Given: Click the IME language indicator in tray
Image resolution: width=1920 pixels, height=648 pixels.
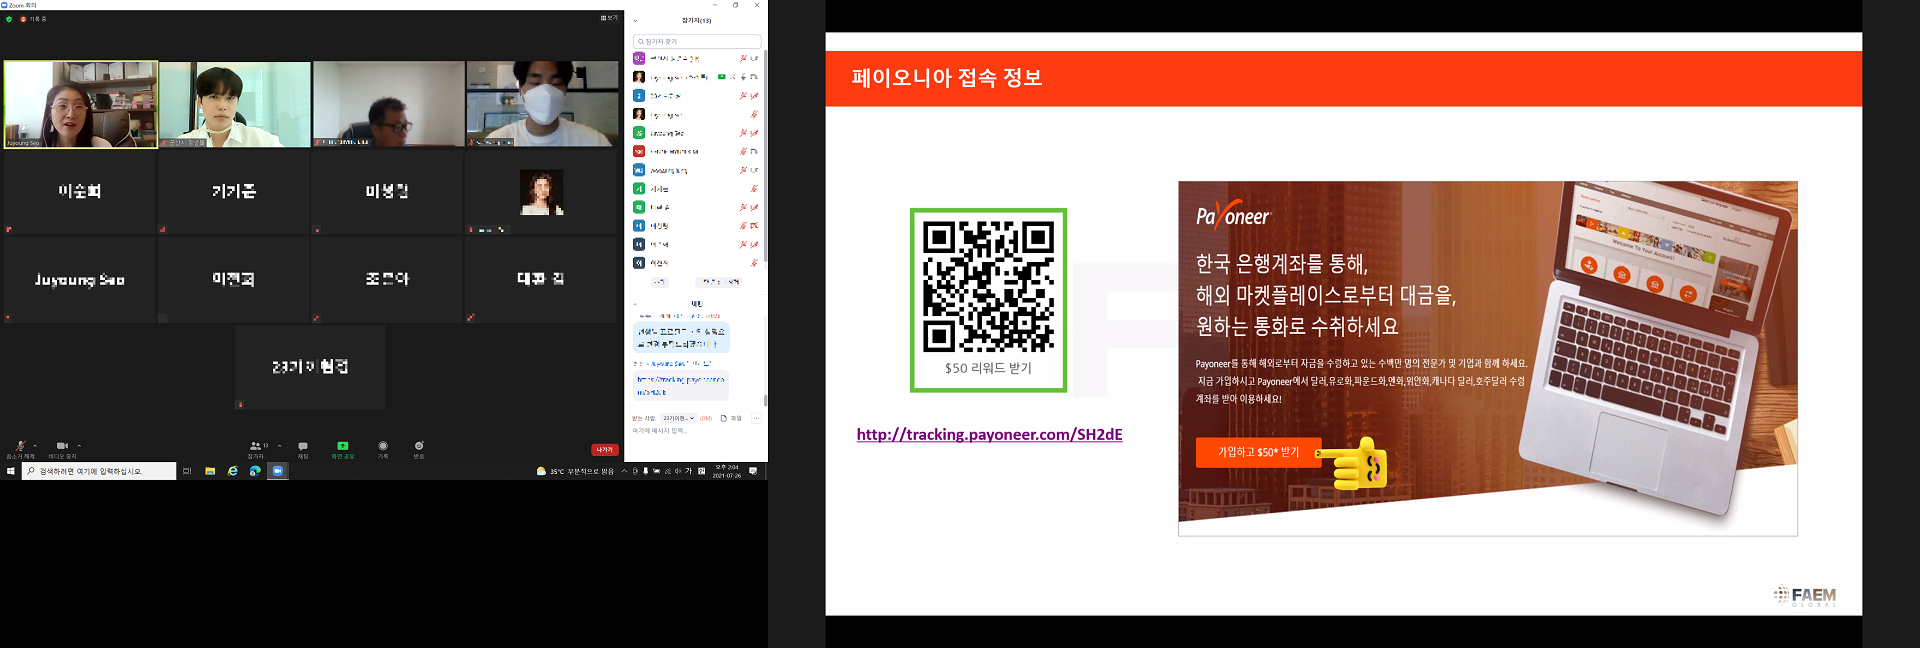Looking at the screenshot, I should (x=688, y=471).
